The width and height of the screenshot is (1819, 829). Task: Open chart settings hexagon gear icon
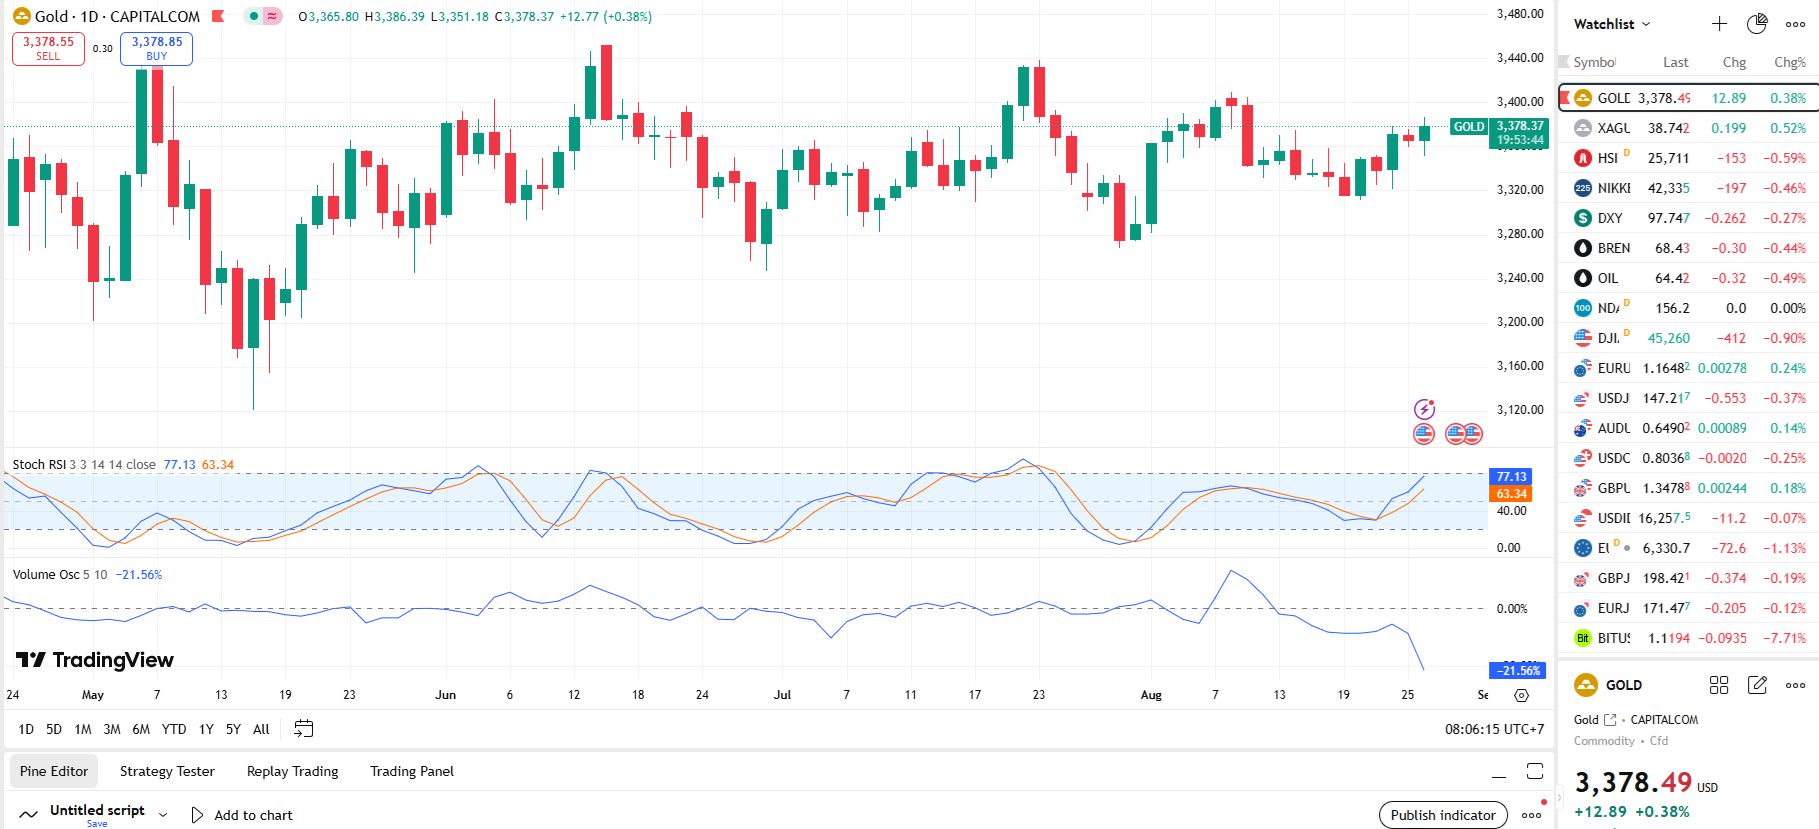pyautogui.click(x=1521, y=695)
